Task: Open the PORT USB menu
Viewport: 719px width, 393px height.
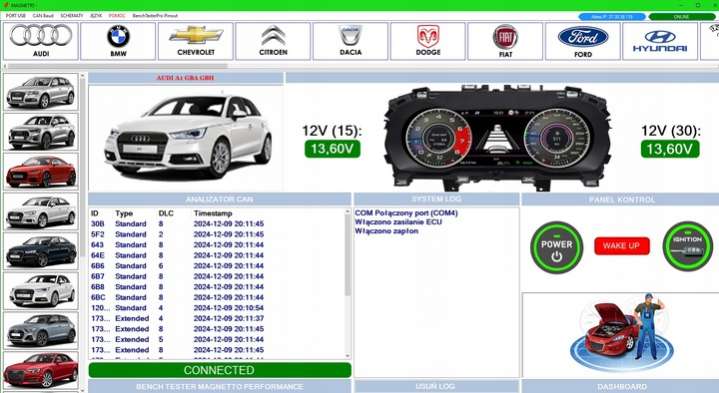Action: [16, 16]
